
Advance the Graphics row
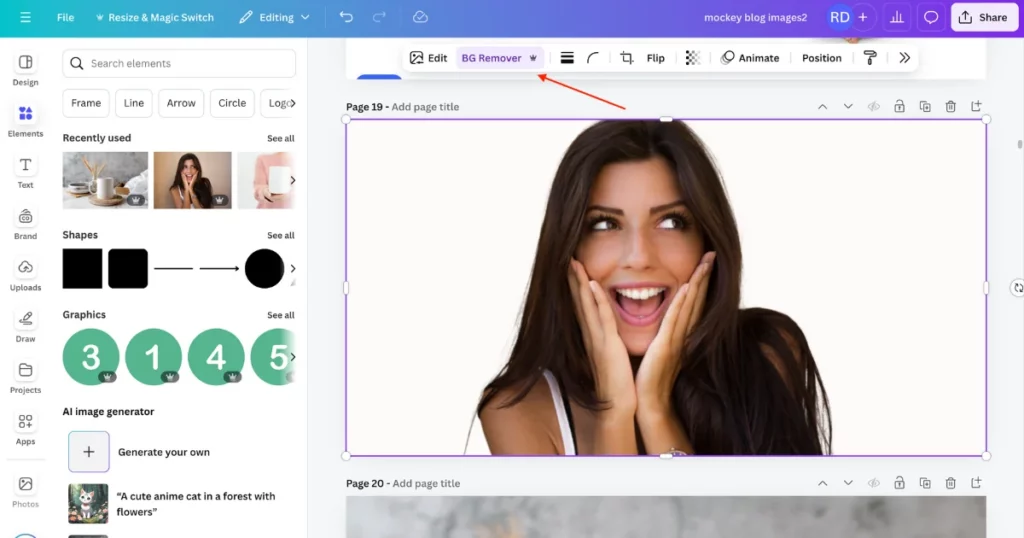pyautogui.click(x=293, y=357)
